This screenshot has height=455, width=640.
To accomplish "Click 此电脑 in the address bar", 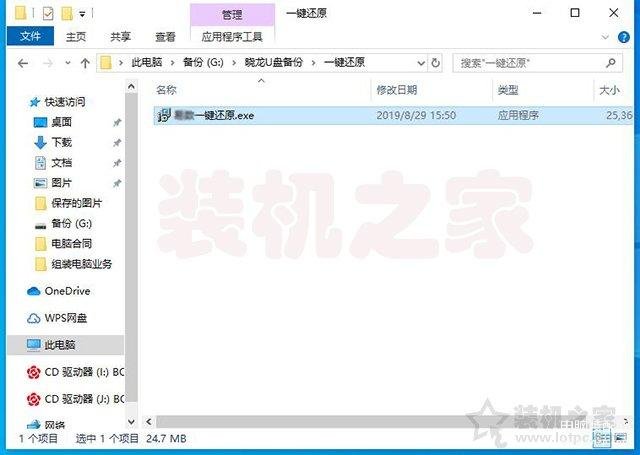I will click(147, 62).
